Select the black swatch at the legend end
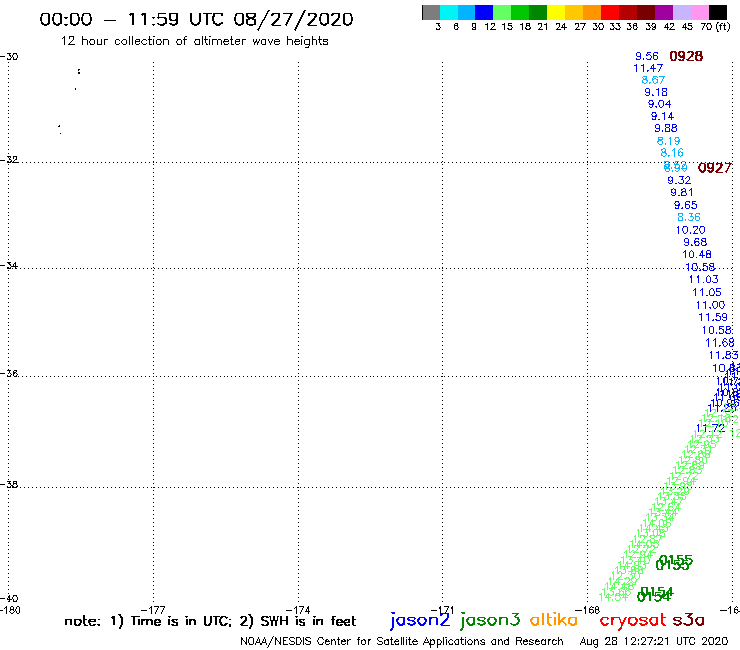The width and height of the screenshot is (740, 650). pyautogui.click(x=717, y=12)
